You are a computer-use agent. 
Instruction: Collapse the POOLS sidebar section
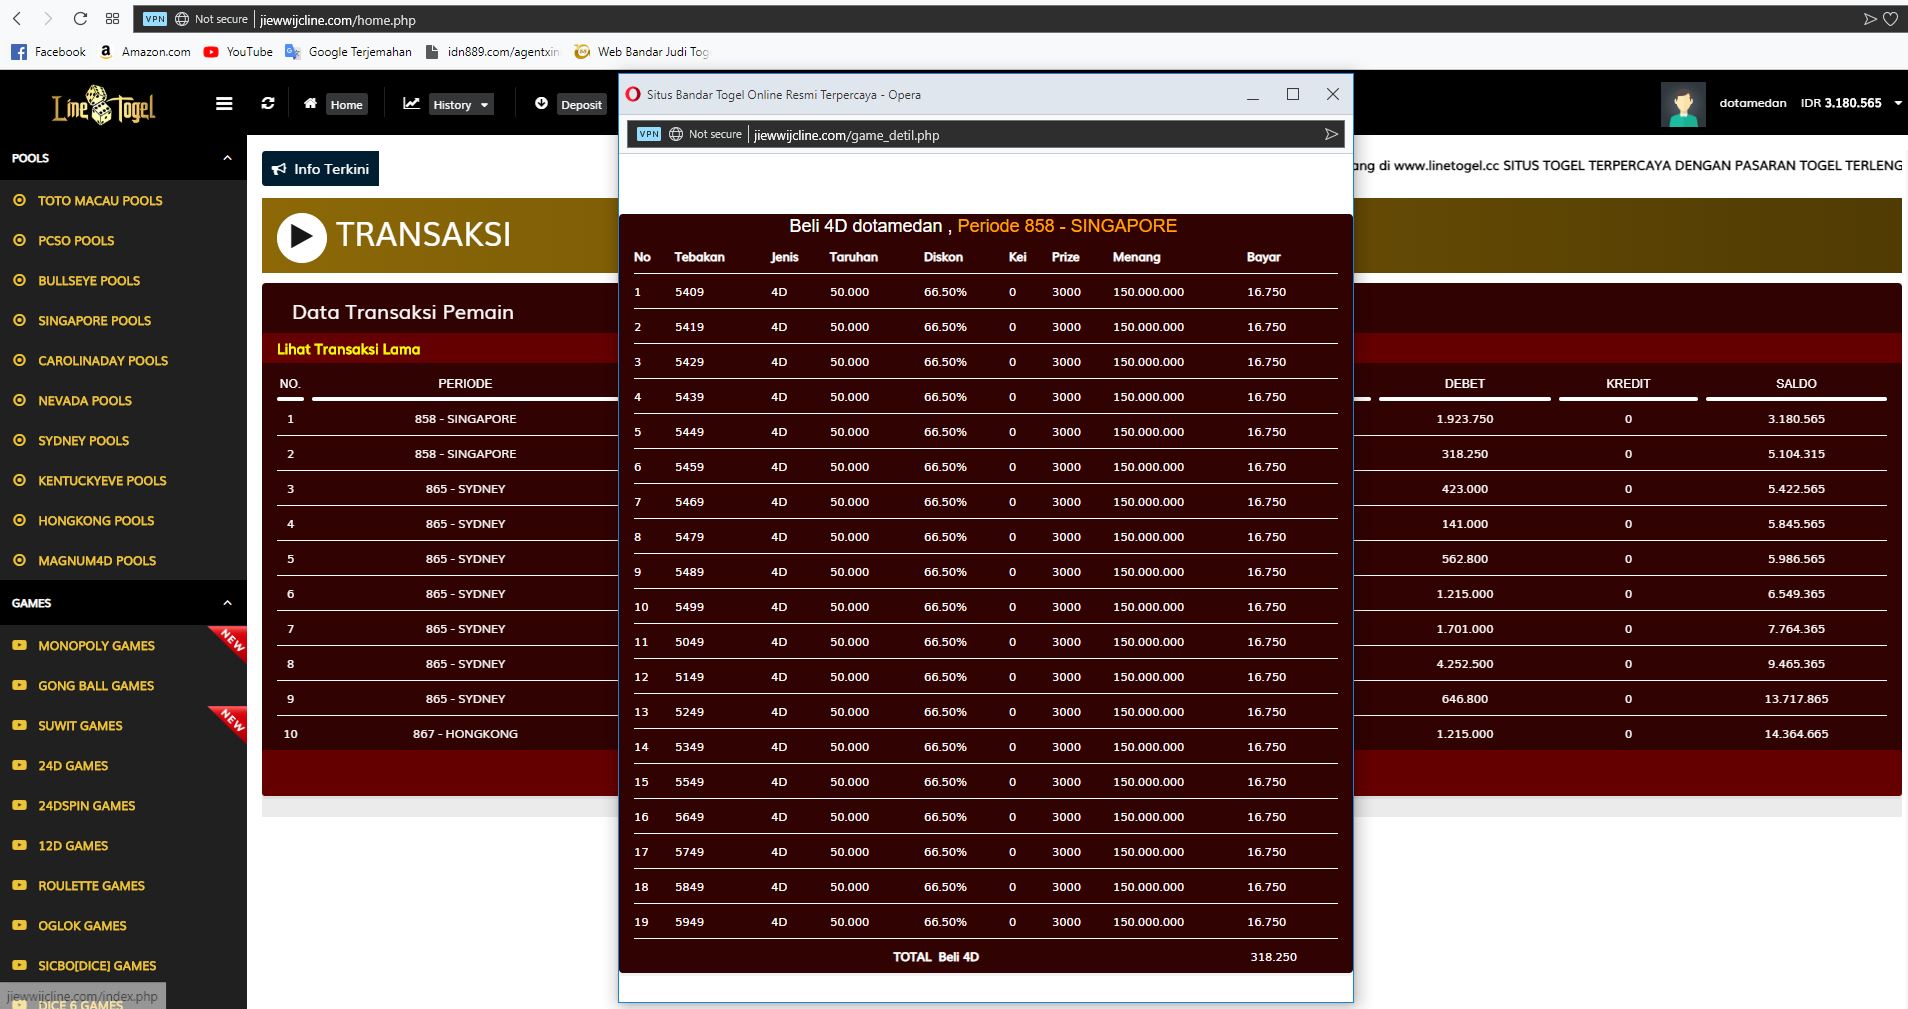(x=227, y=158)
